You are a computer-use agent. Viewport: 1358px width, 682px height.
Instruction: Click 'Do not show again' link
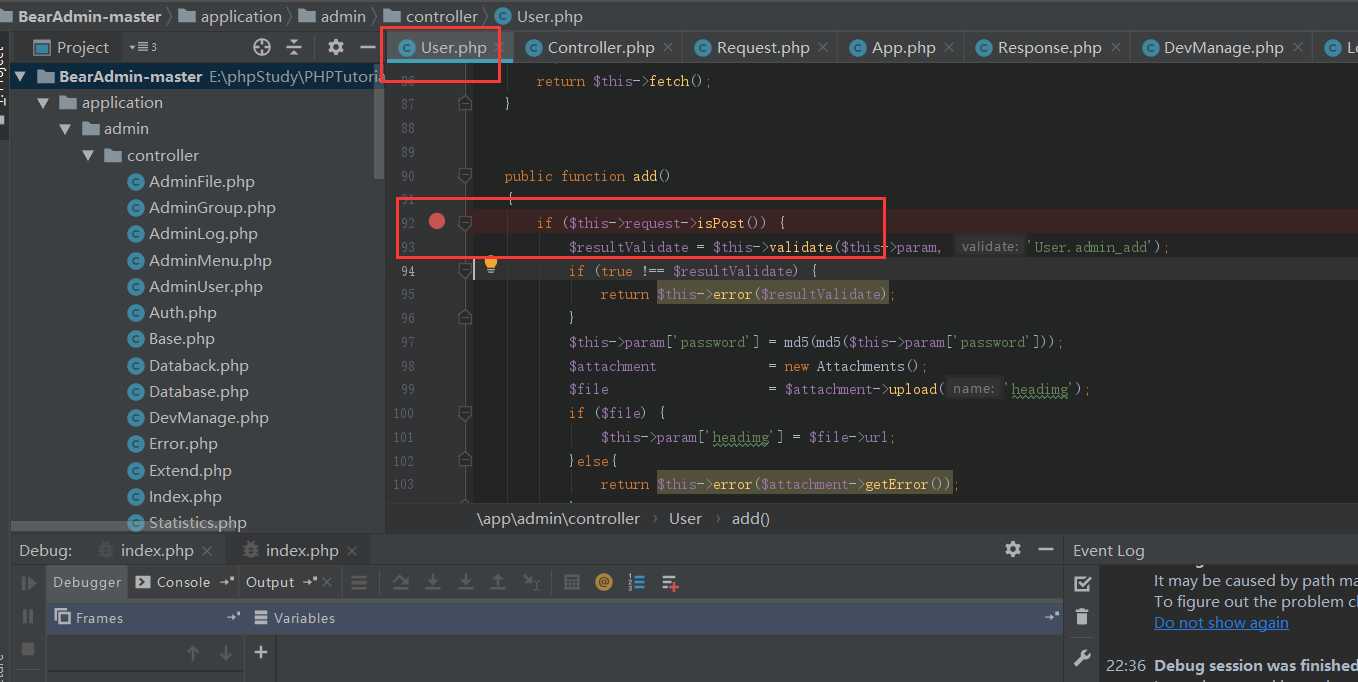1221,622
